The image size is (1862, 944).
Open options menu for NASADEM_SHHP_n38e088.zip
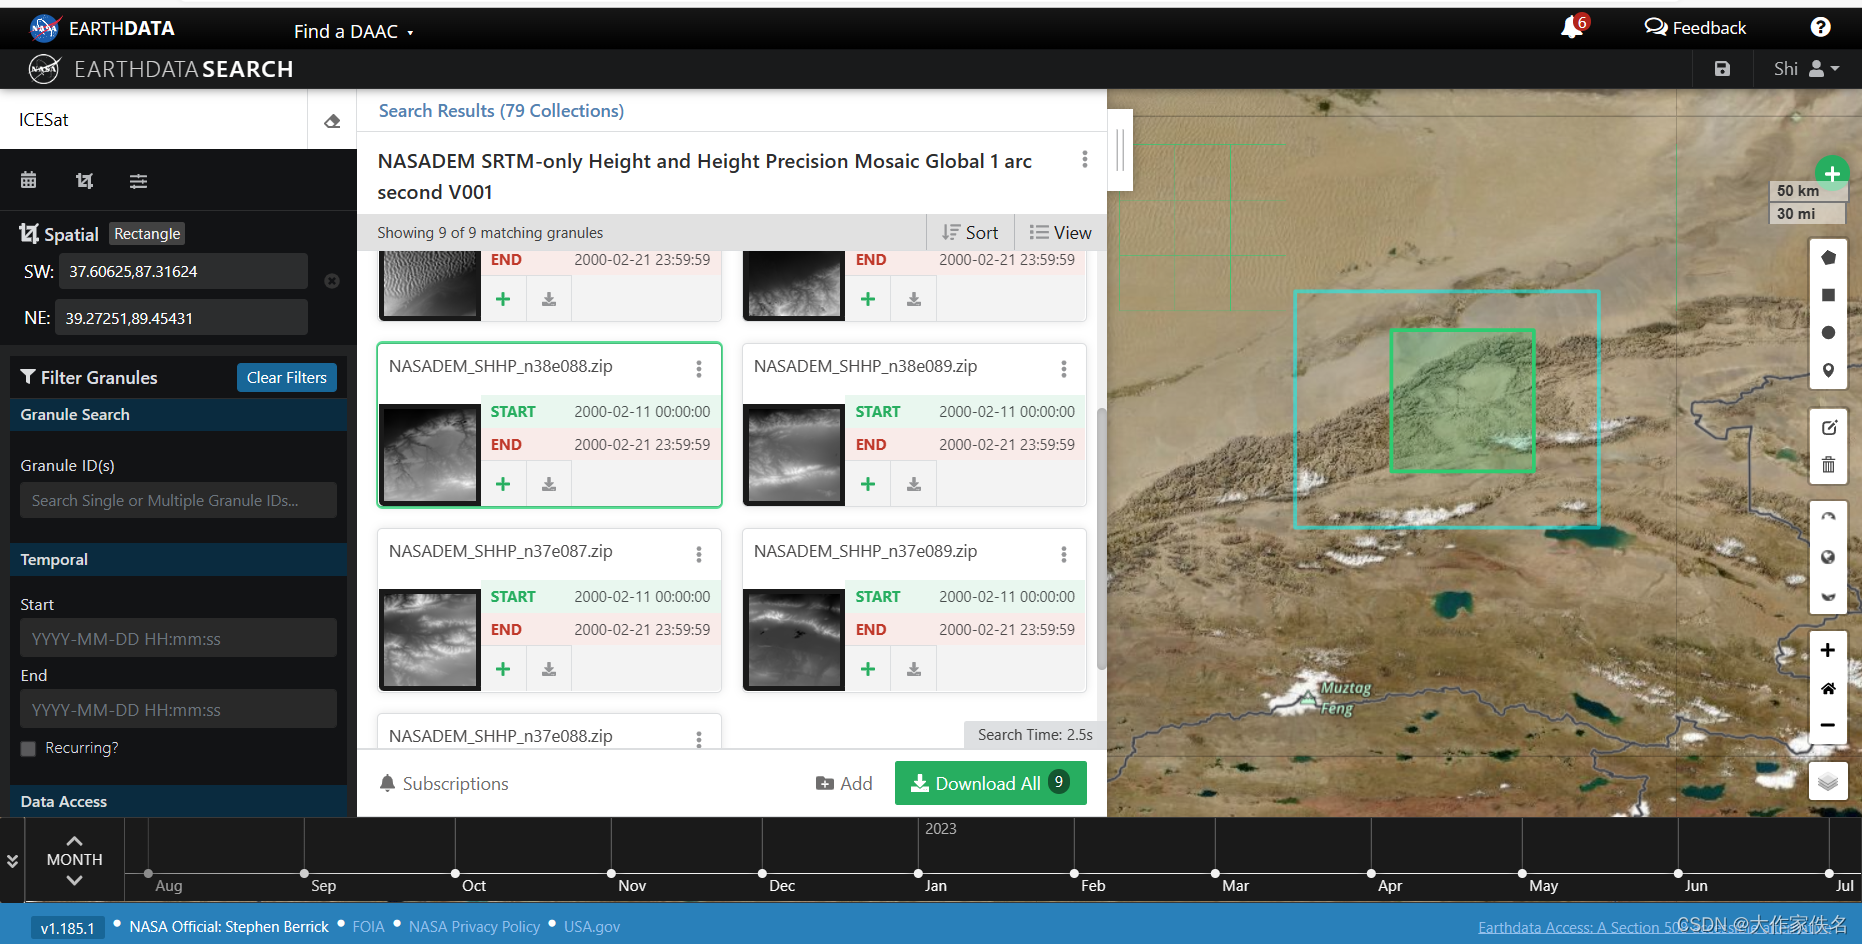click(699, 369)
